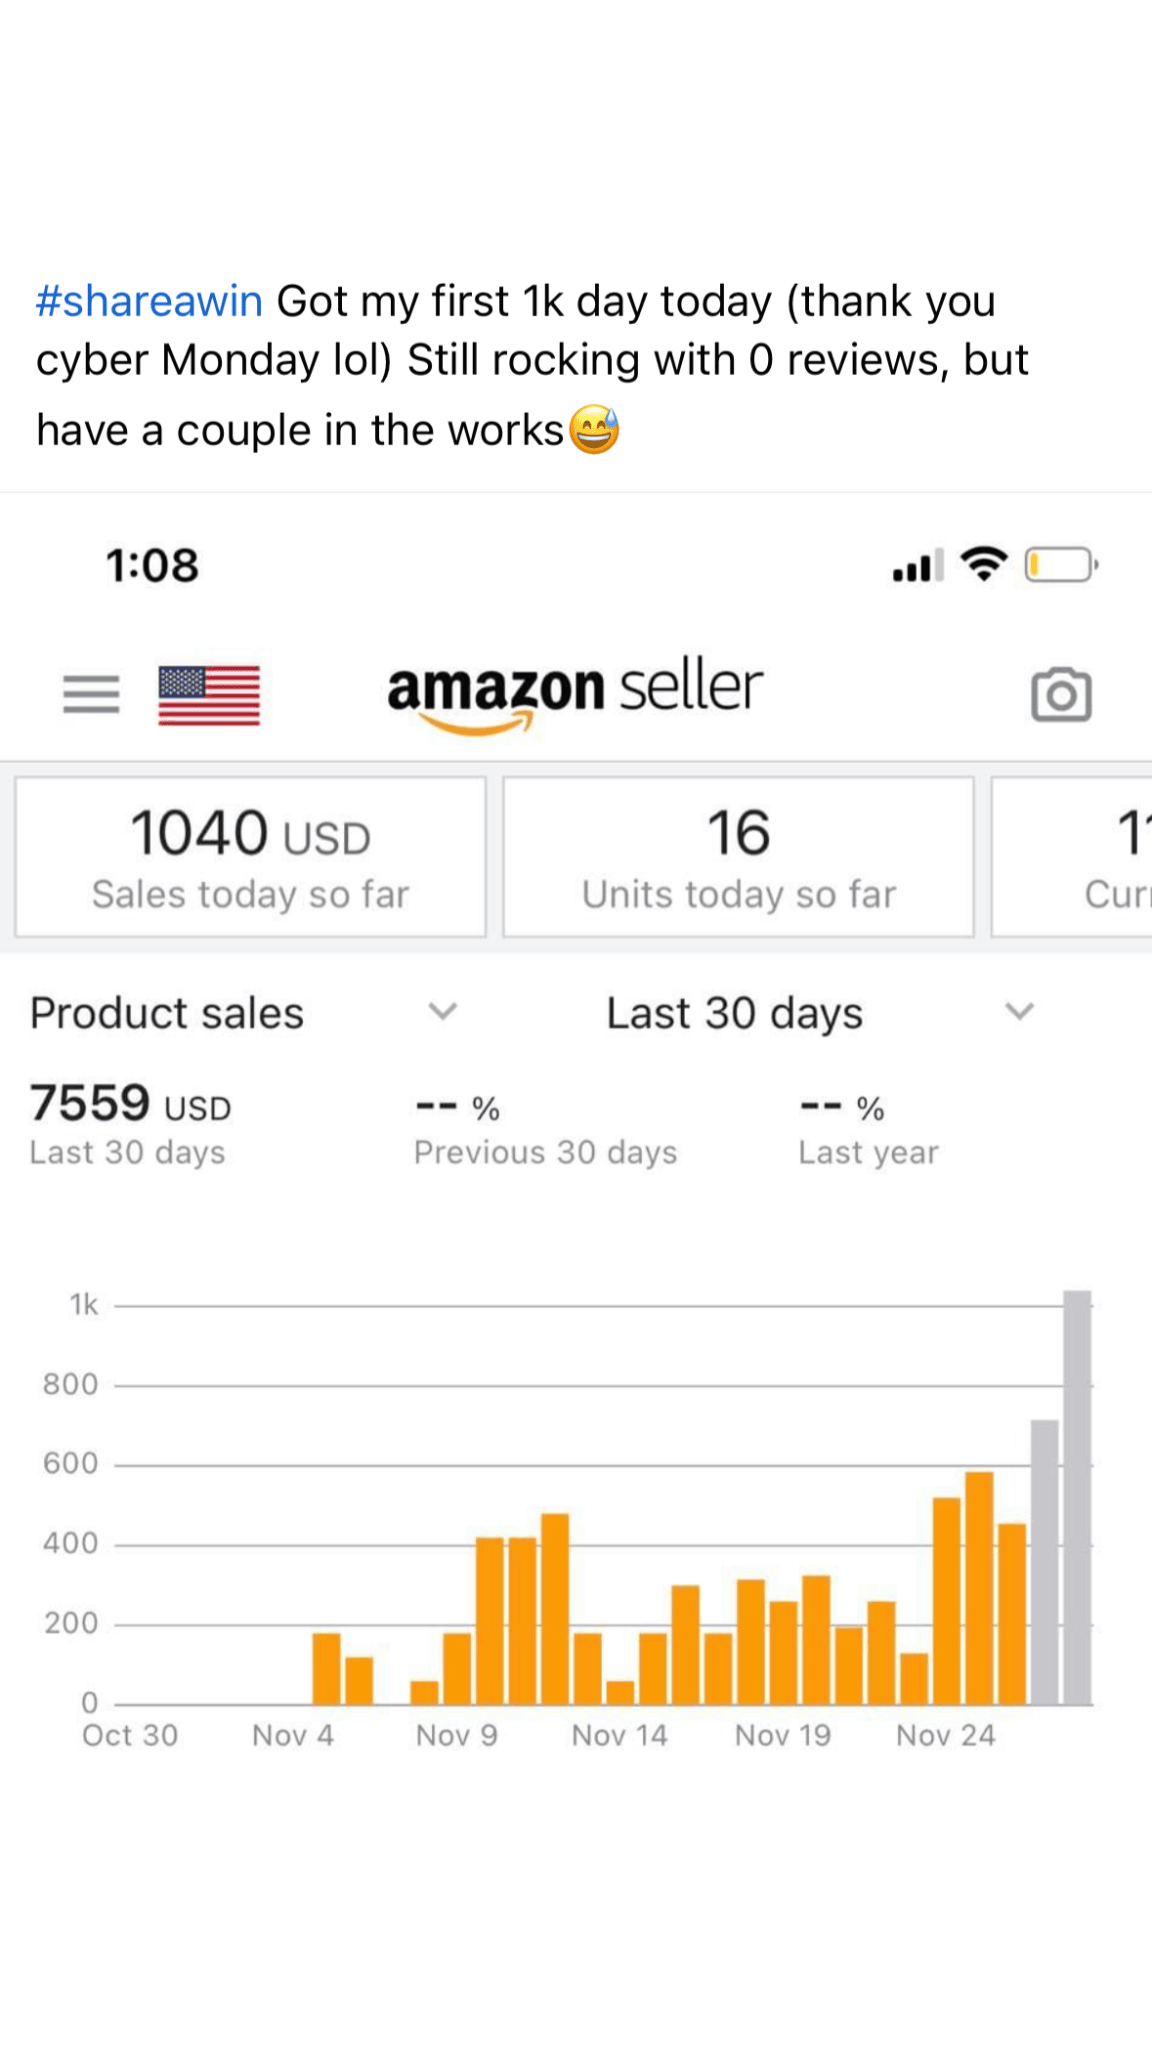The height and width of the screenshot is (2048, 1152).
Task: Tap the Previous 30 days comparison
Action: pyautogui.click(x=545, y=1130)
